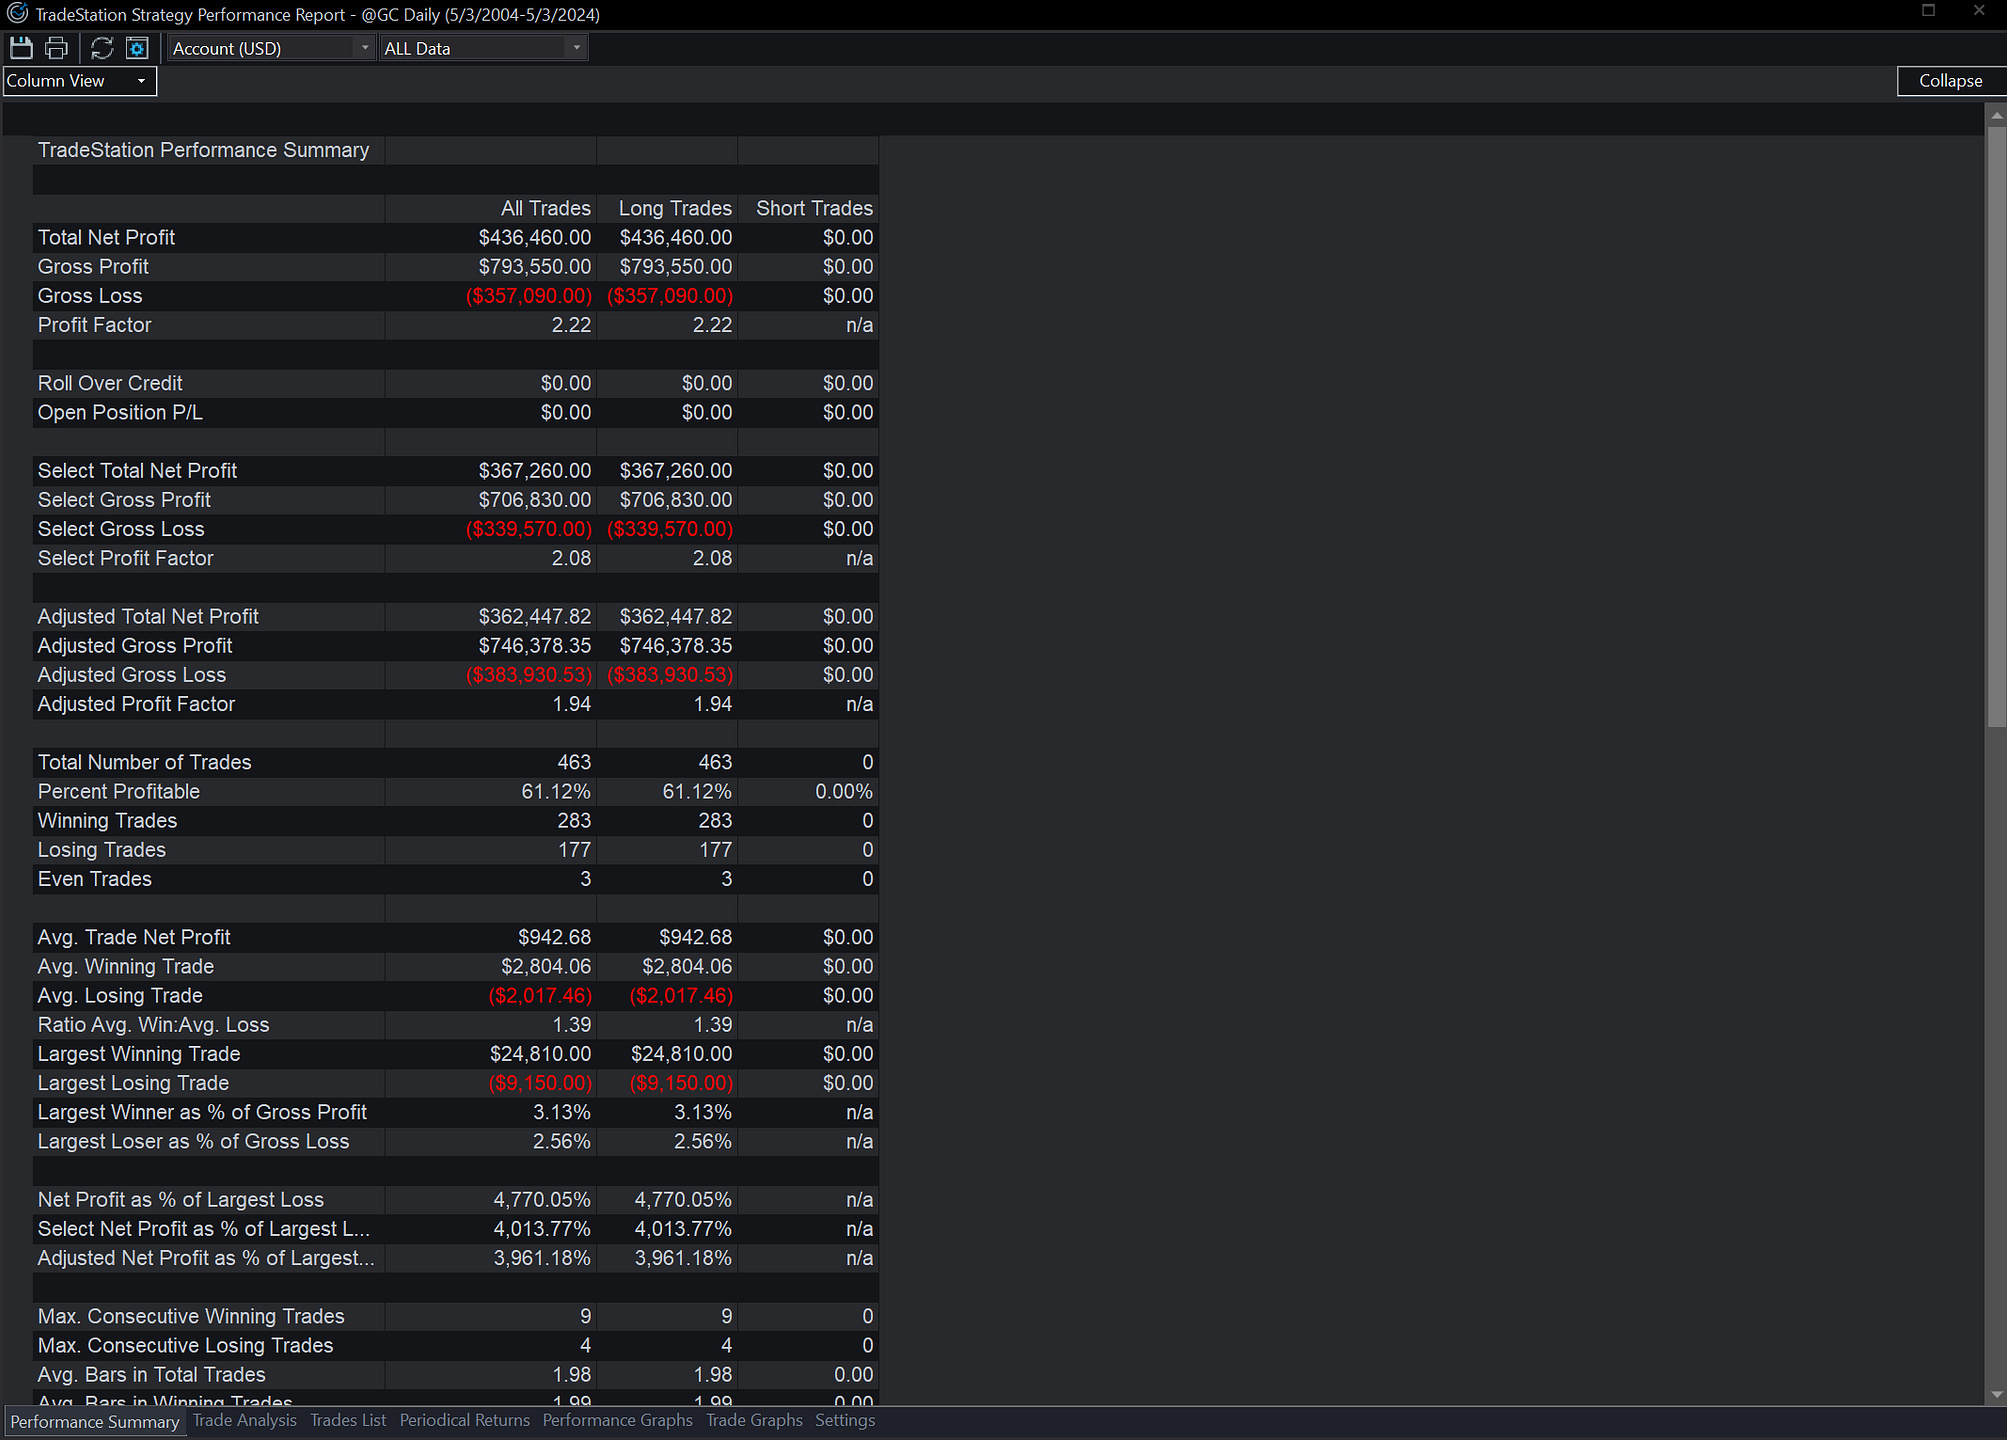Open the Account (USD) dropdown
Viewport: 2007px width, 1440px height.
click(x=270, y=48)
